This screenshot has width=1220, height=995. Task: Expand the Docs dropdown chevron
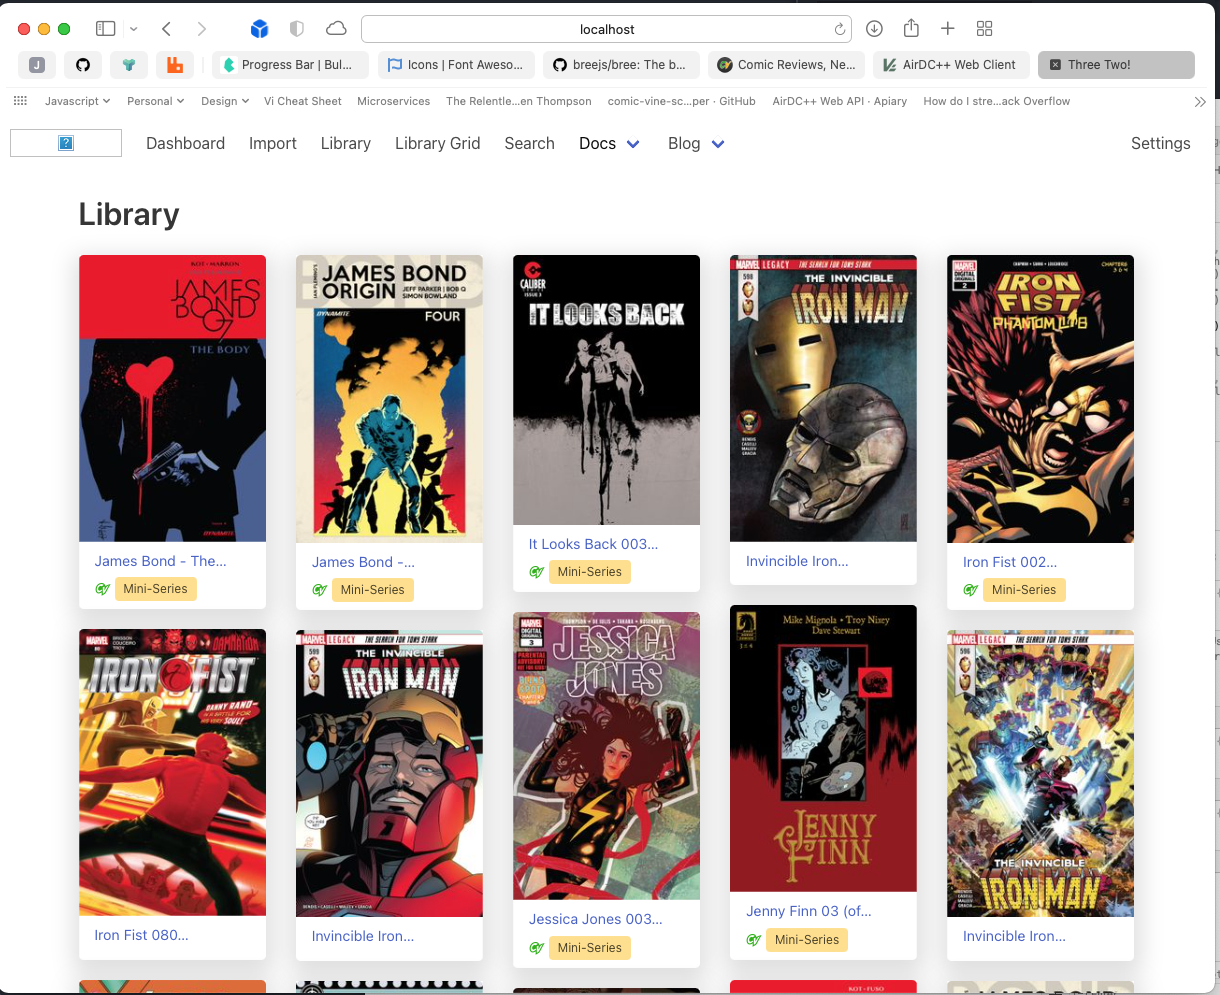coord(633,144)
